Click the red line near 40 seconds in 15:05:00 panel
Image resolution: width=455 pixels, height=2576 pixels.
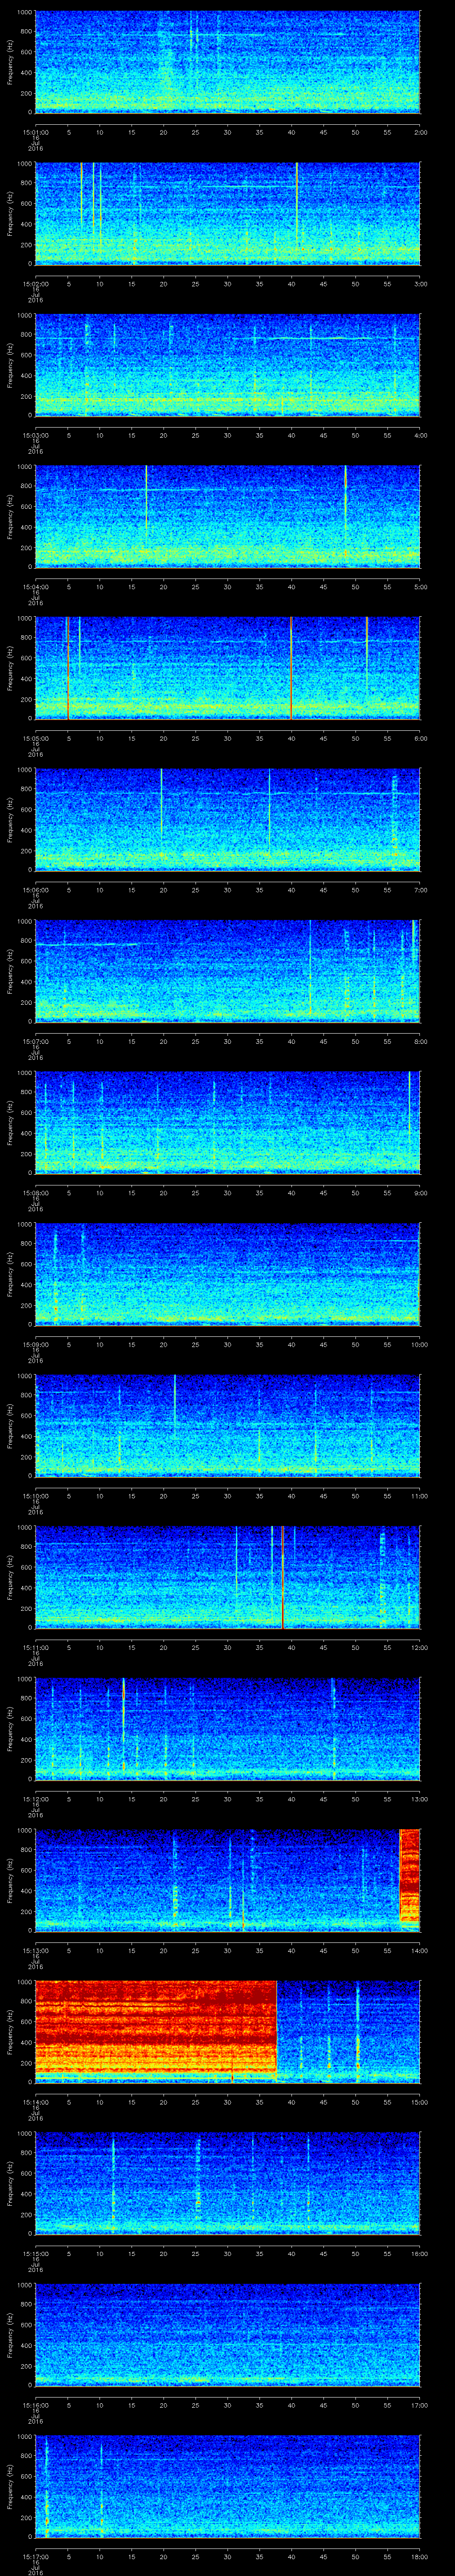tap(291, 668)
